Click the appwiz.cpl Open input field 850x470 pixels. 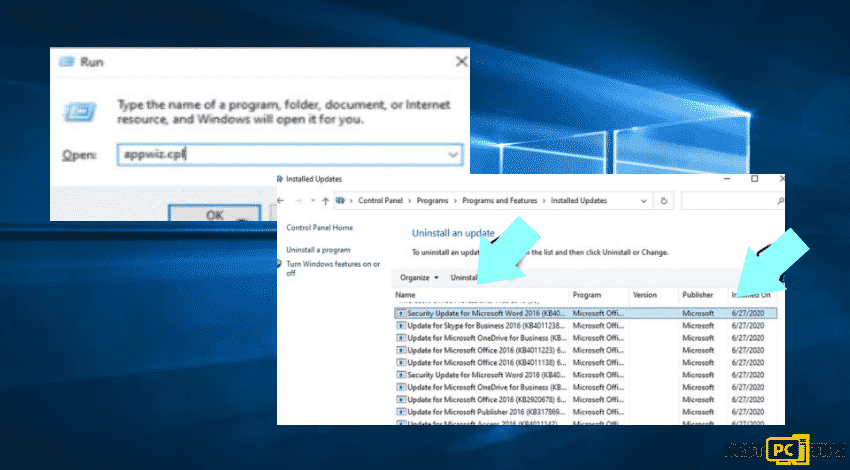coord(290,155)
